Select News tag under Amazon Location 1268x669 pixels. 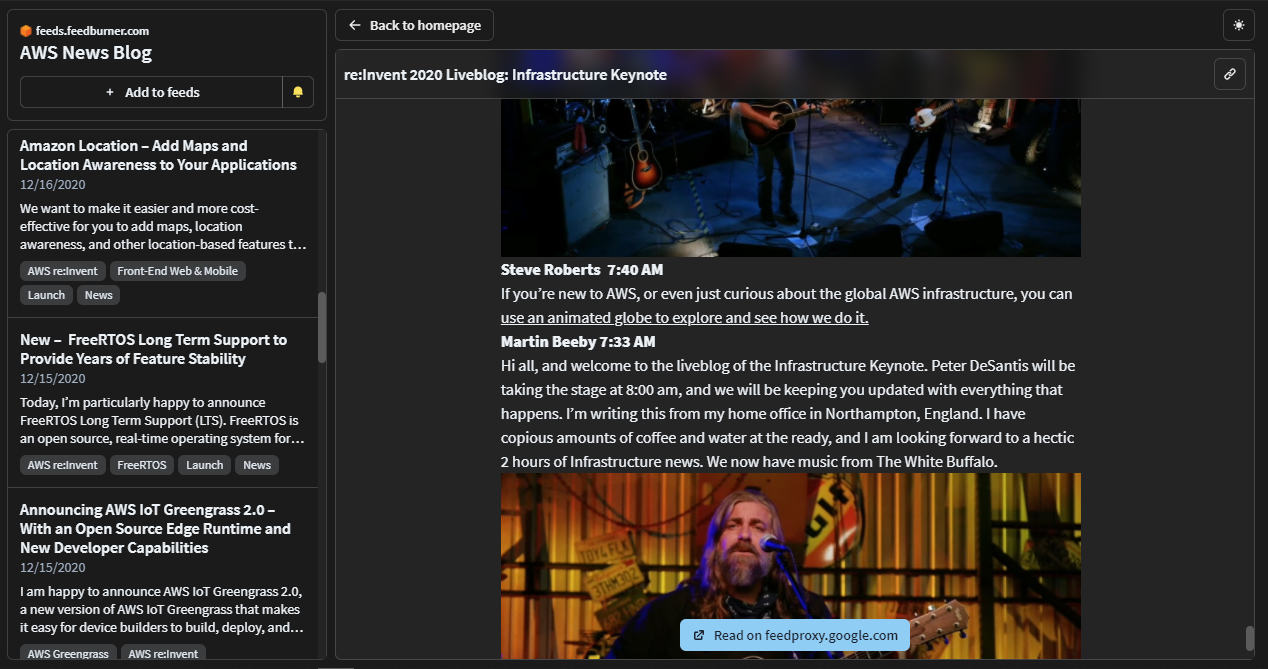[99, 295]
